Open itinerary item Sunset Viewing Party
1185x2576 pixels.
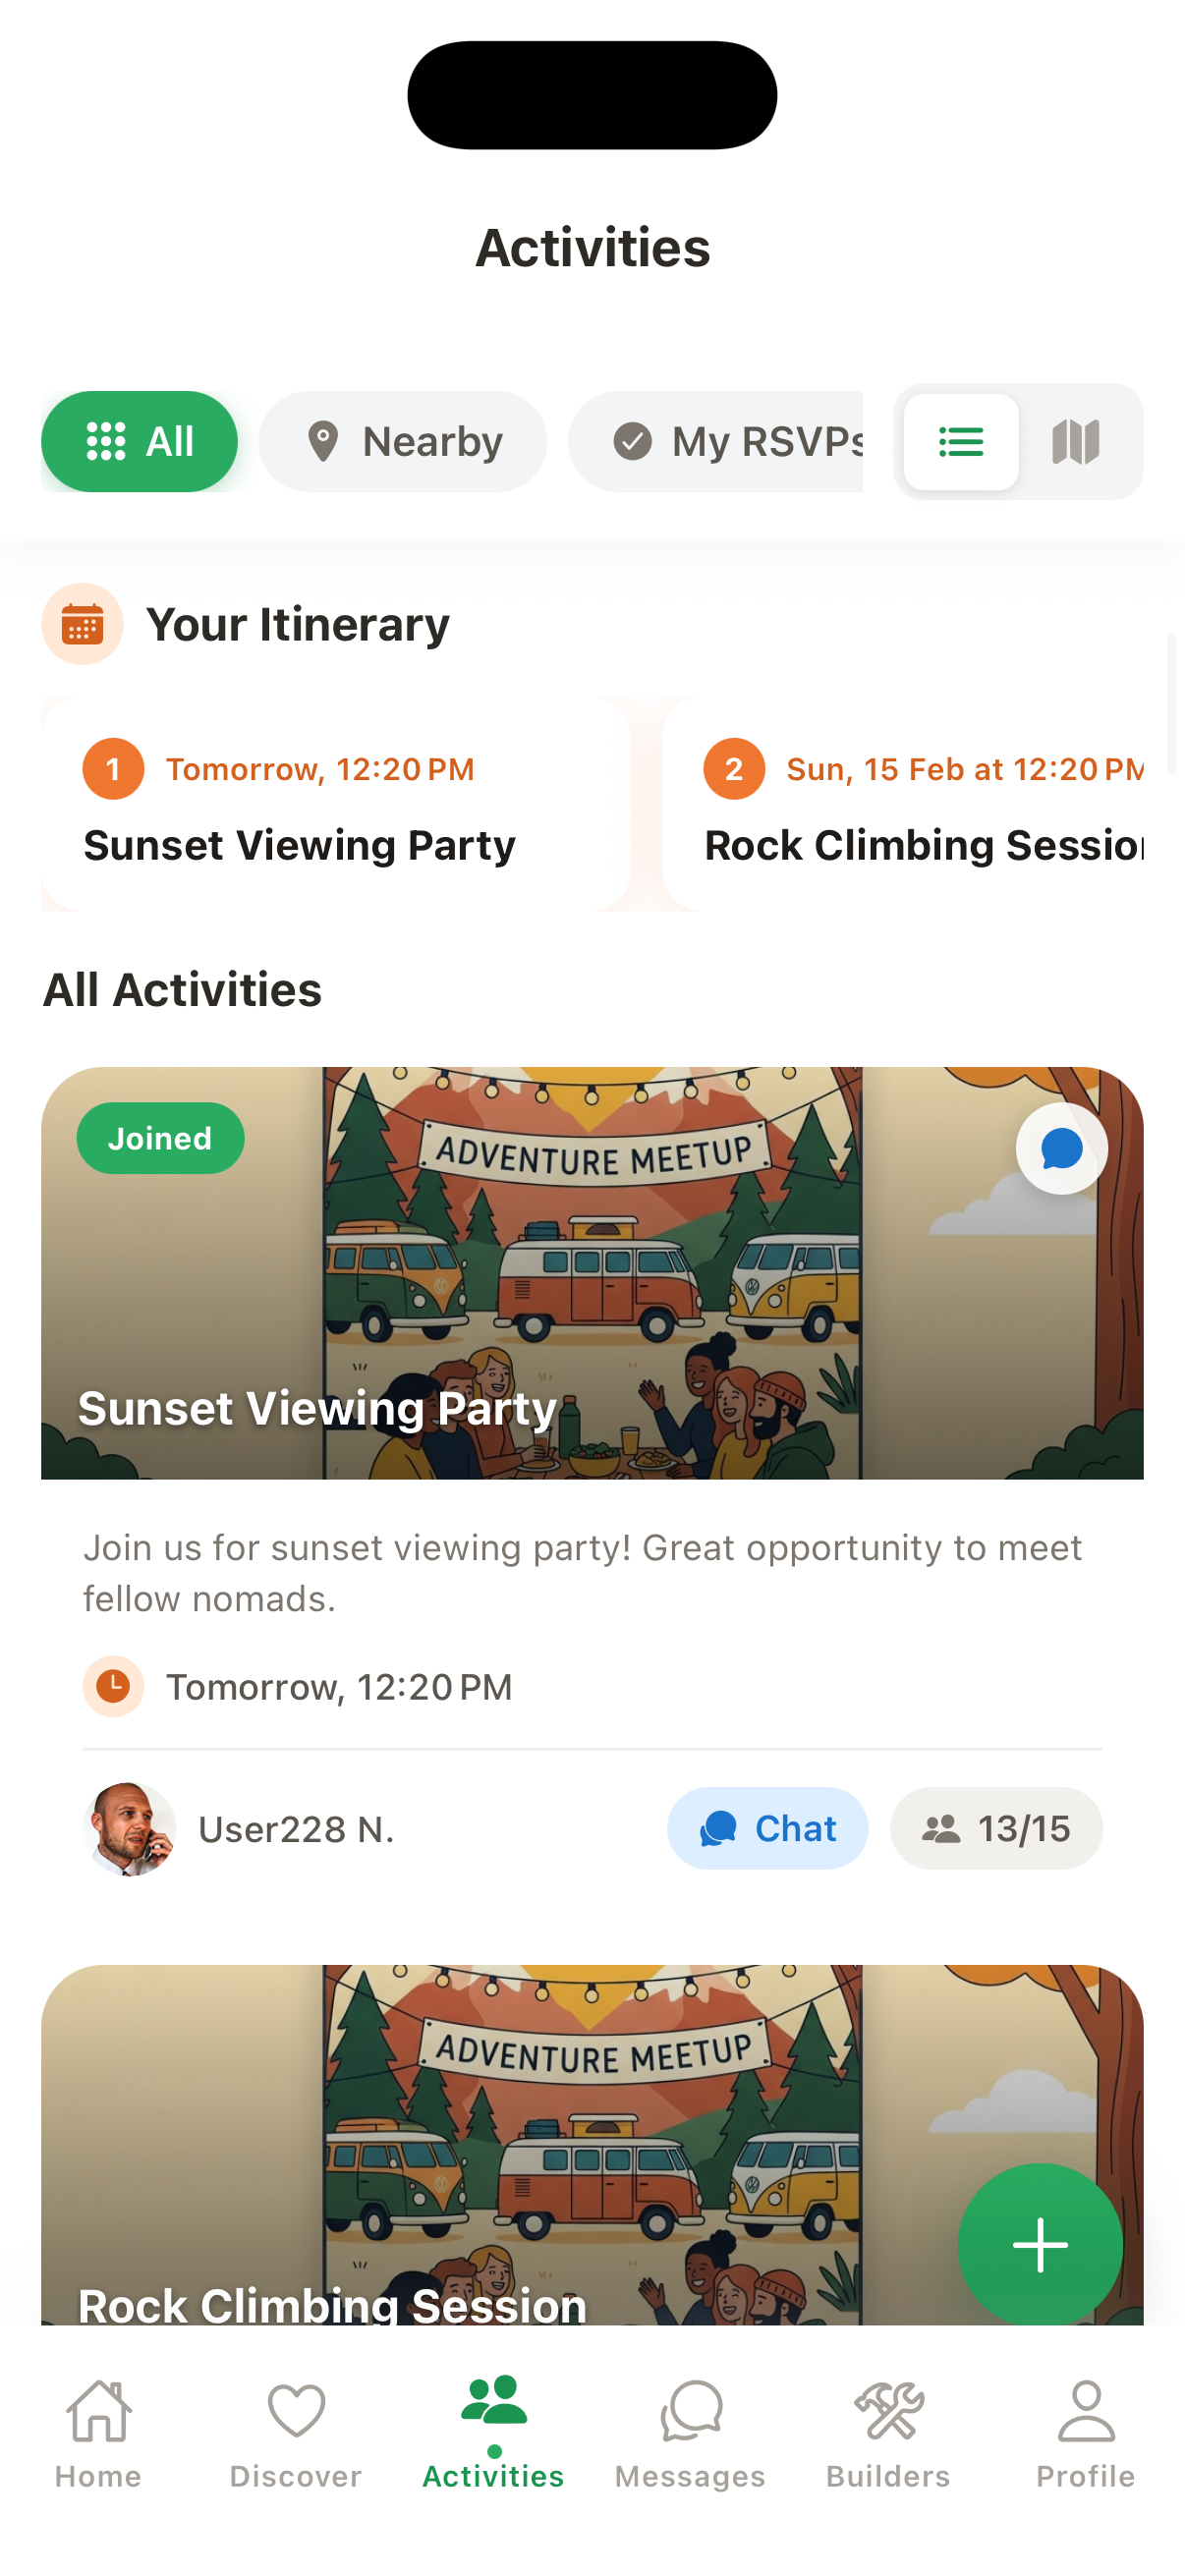pyautogui.click(x=335, y=804)
